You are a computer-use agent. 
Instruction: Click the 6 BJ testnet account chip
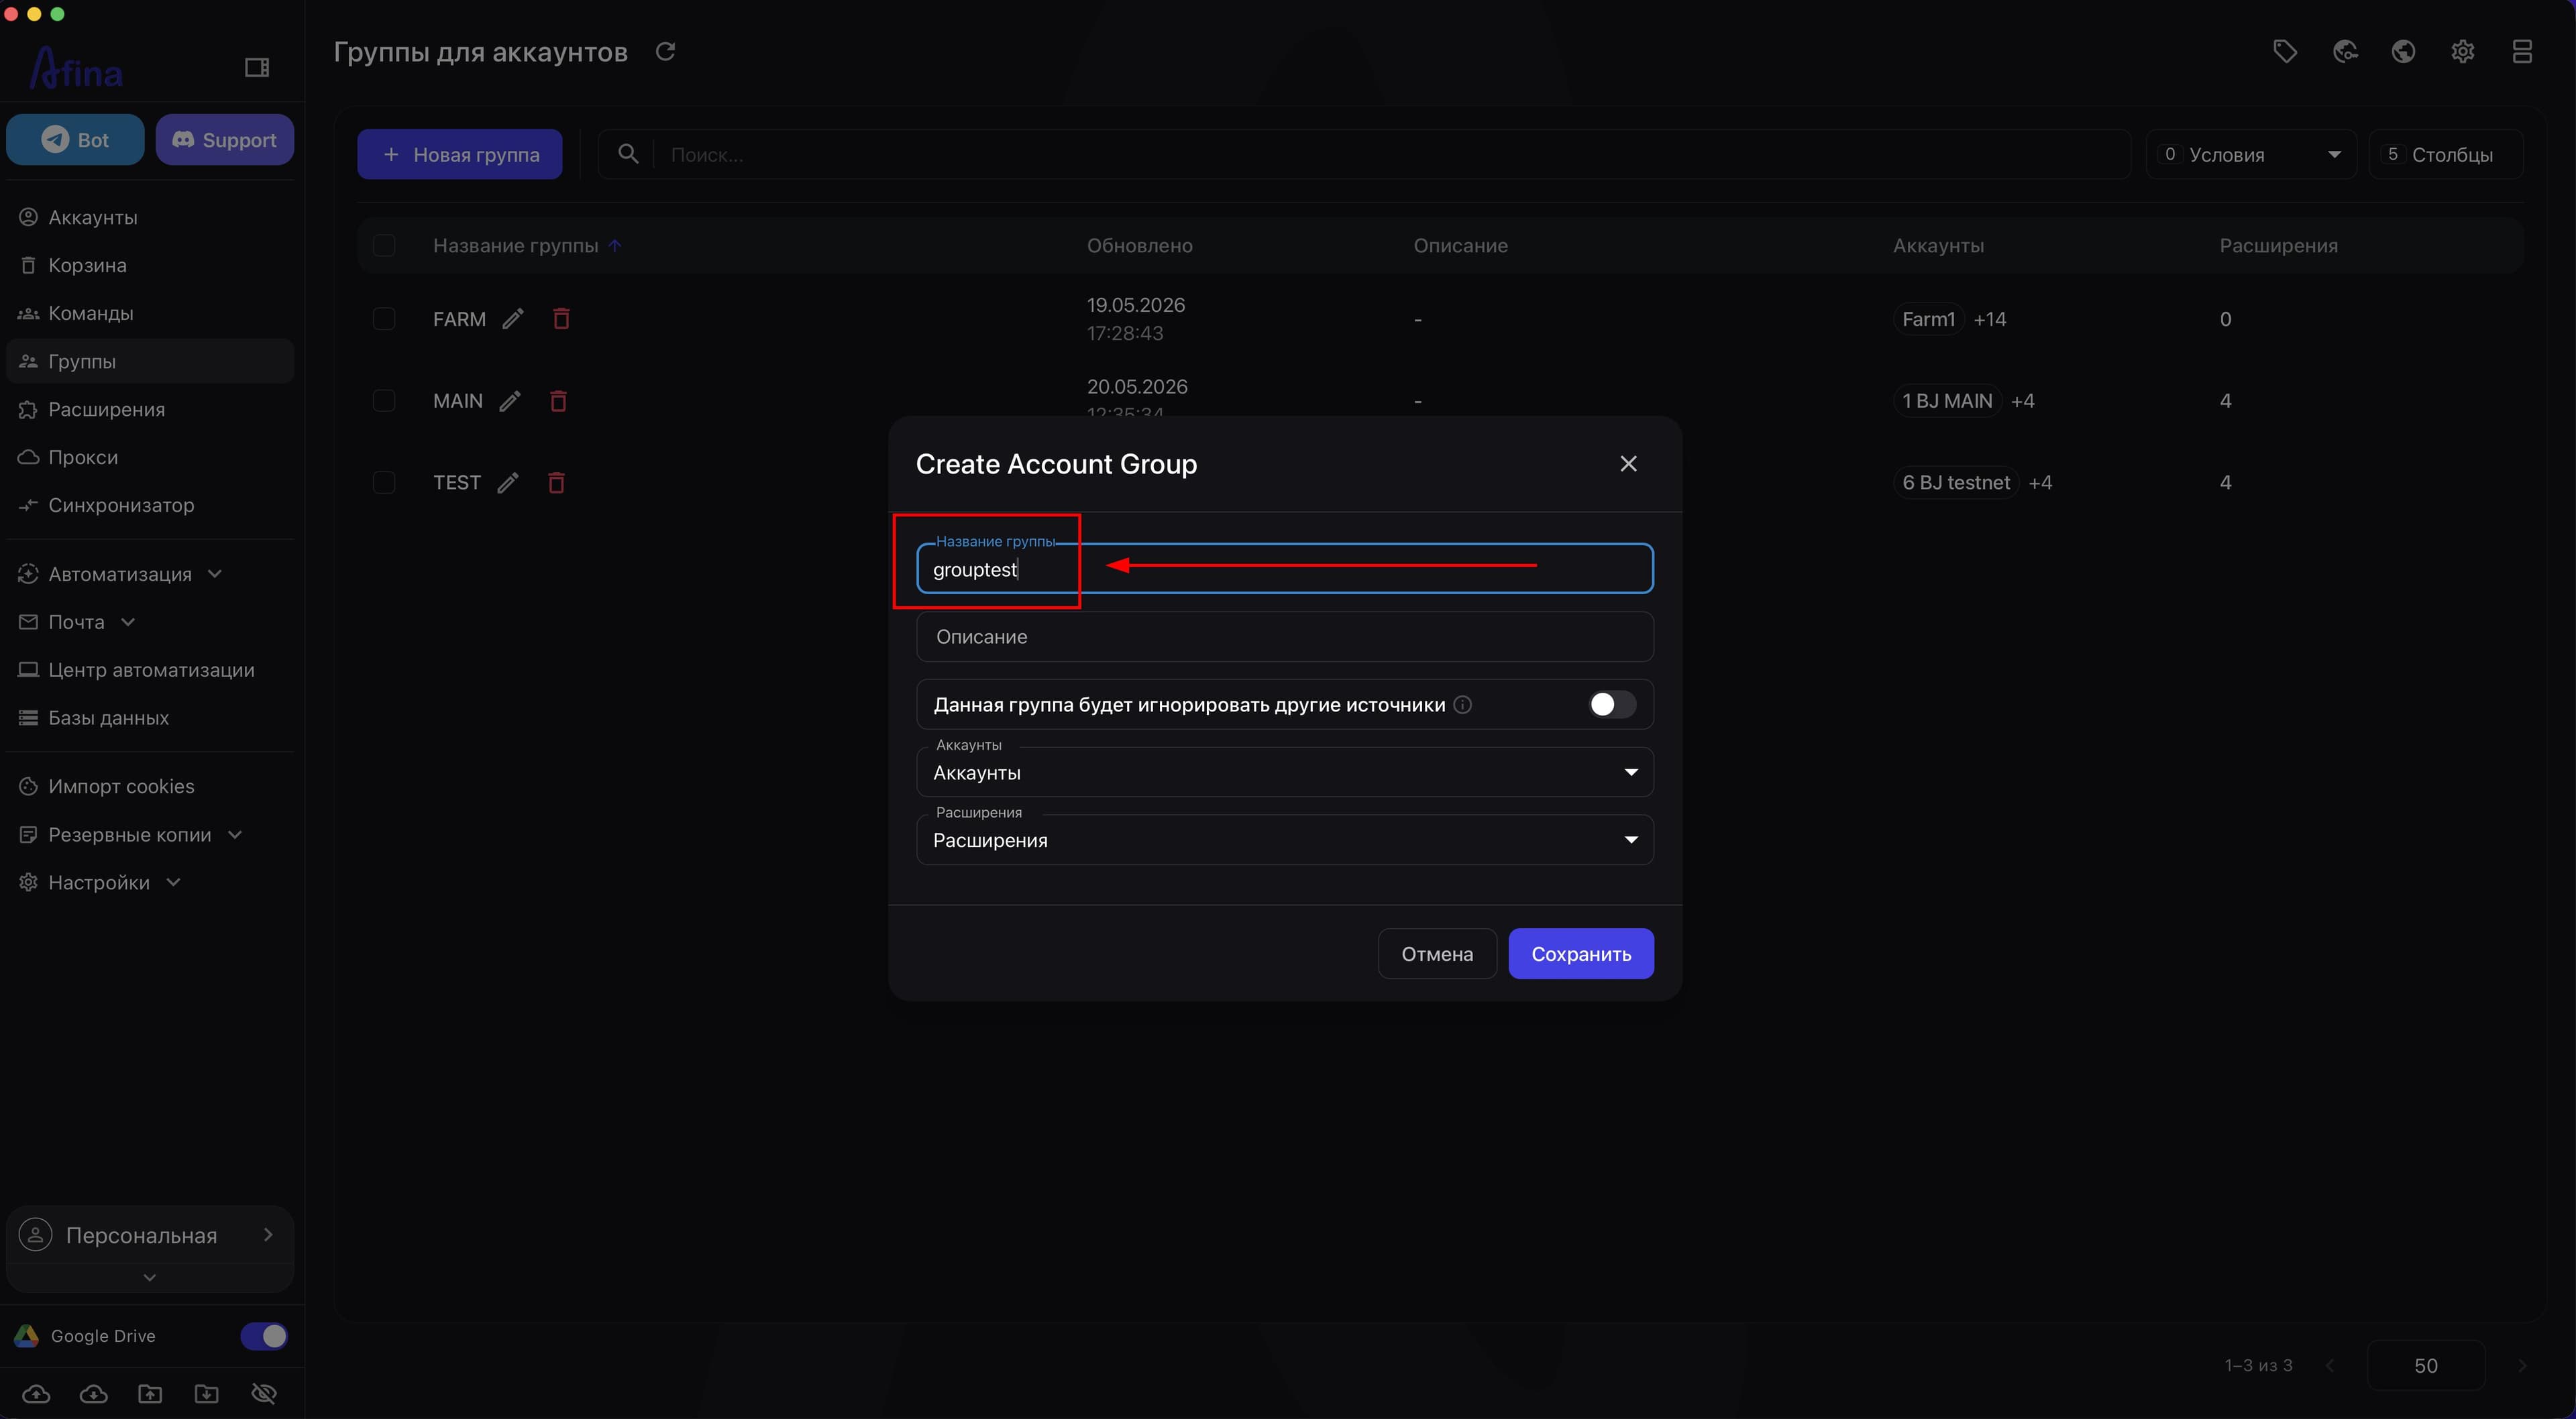1956,483
